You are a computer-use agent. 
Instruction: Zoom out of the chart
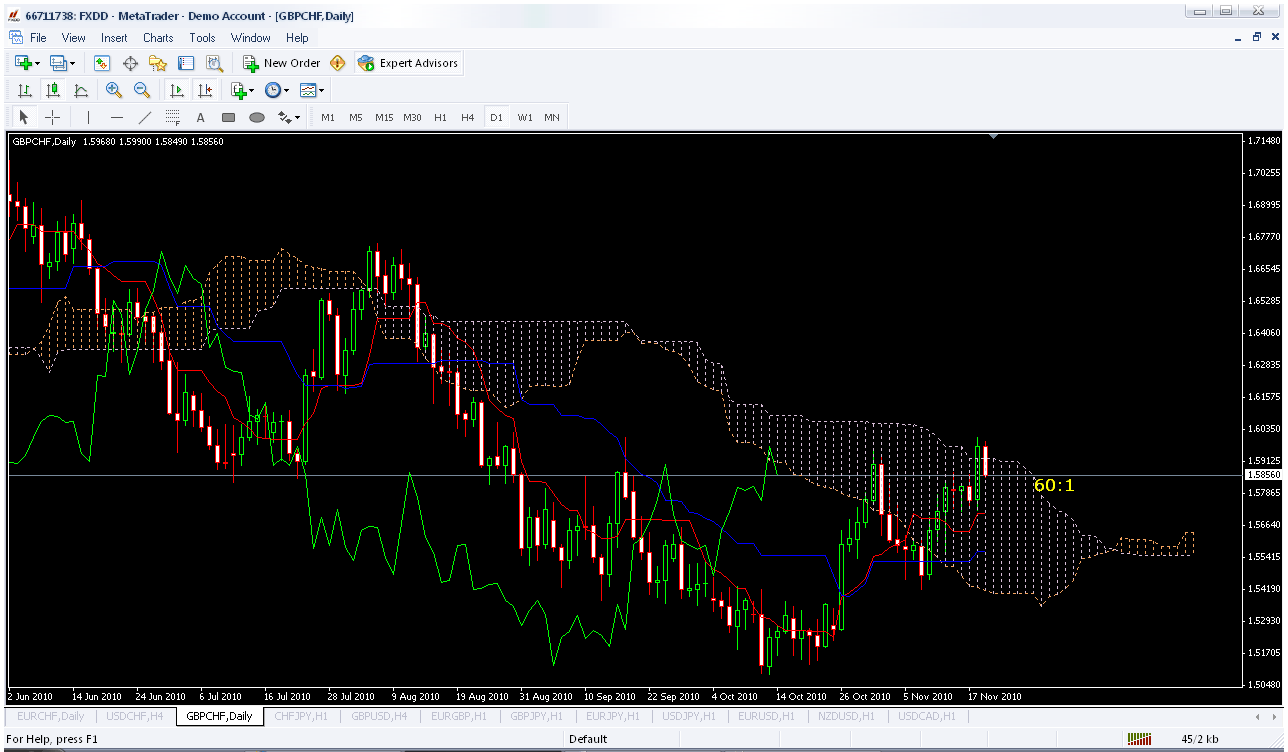(x=142, y=90)
